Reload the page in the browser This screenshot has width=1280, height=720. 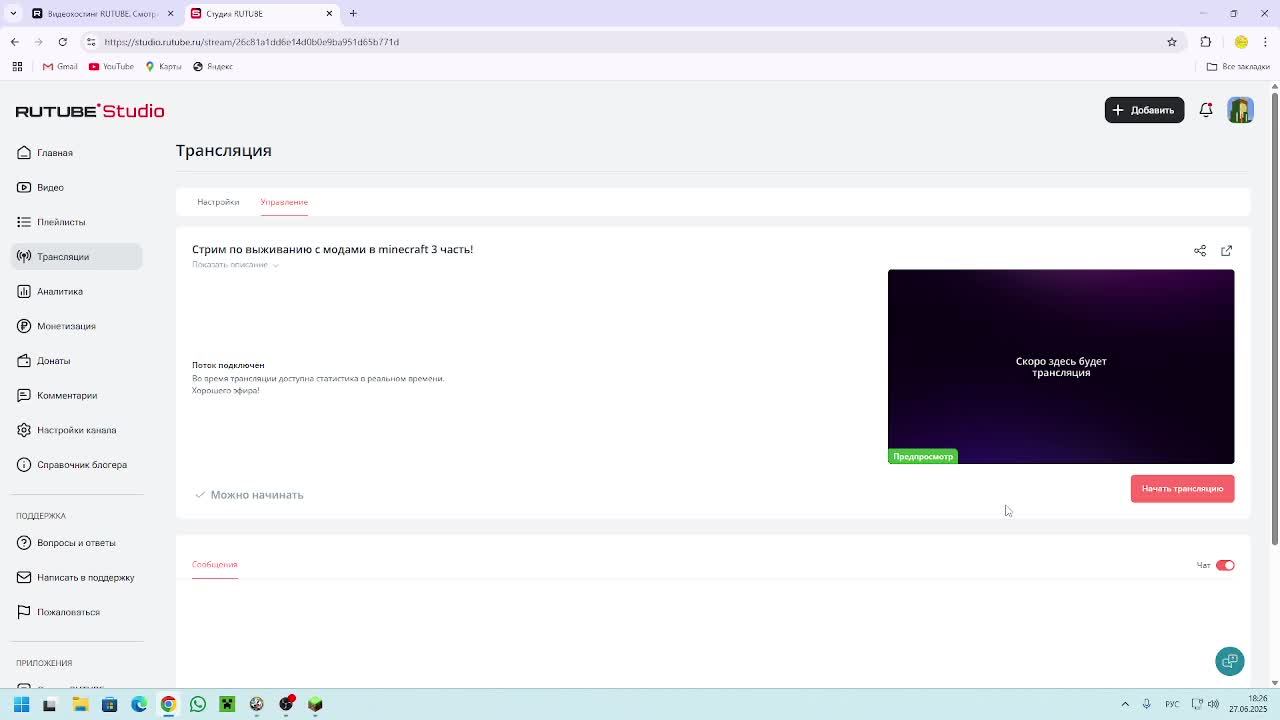tap(63, 42)
